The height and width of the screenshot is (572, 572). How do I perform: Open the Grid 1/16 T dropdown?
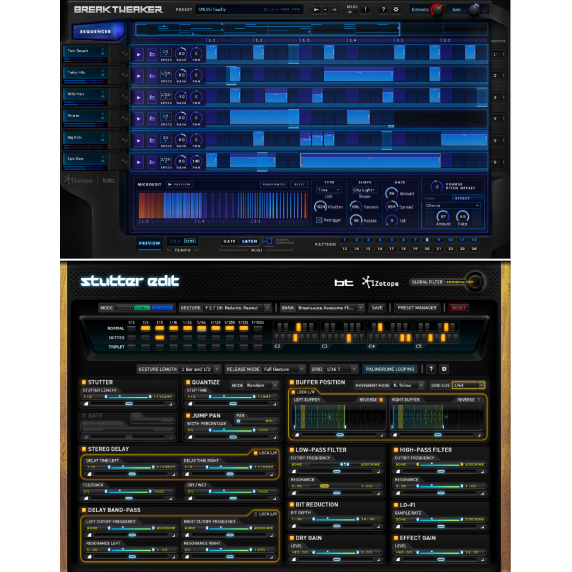point(341,369)
